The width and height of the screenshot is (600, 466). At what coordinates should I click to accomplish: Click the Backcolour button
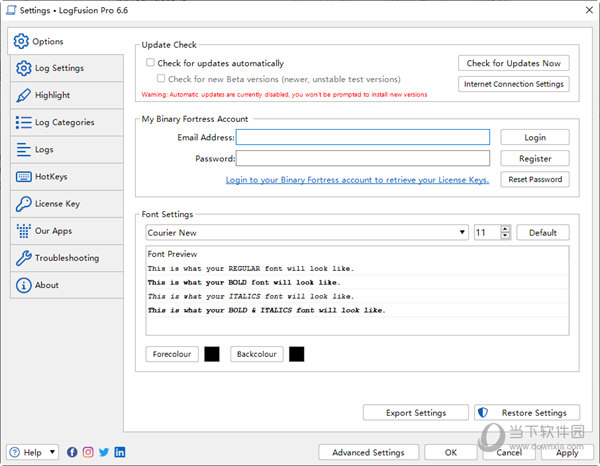coord(256,354)
